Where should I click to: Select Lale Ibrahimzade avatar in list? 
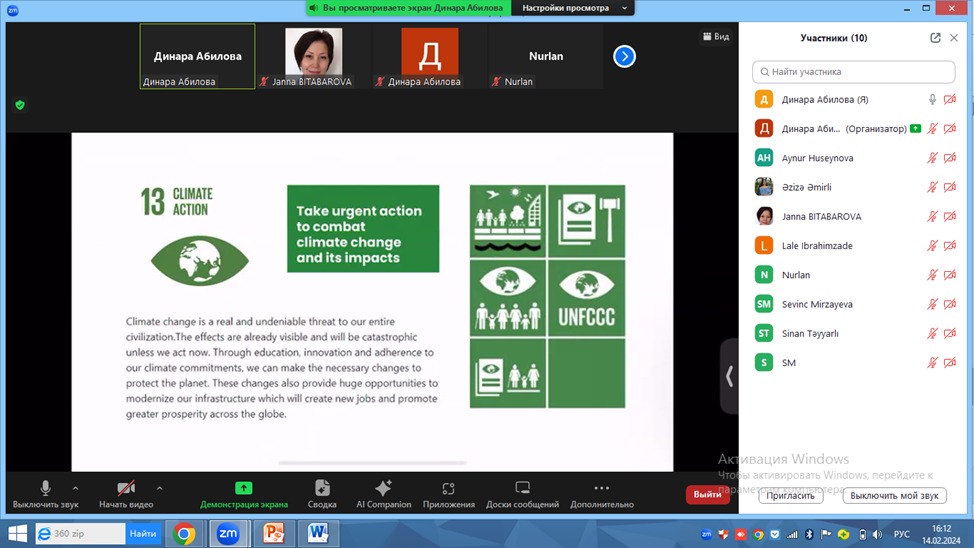coord(763,245)
